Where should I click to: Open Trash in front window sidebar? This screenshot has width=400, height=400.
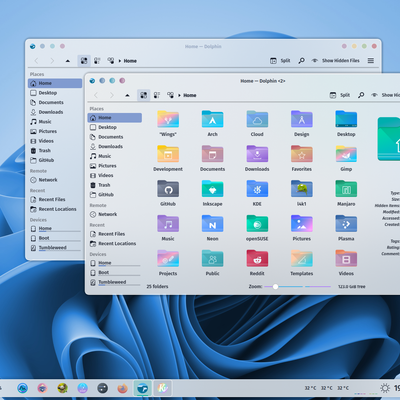(x=115, y=185)
